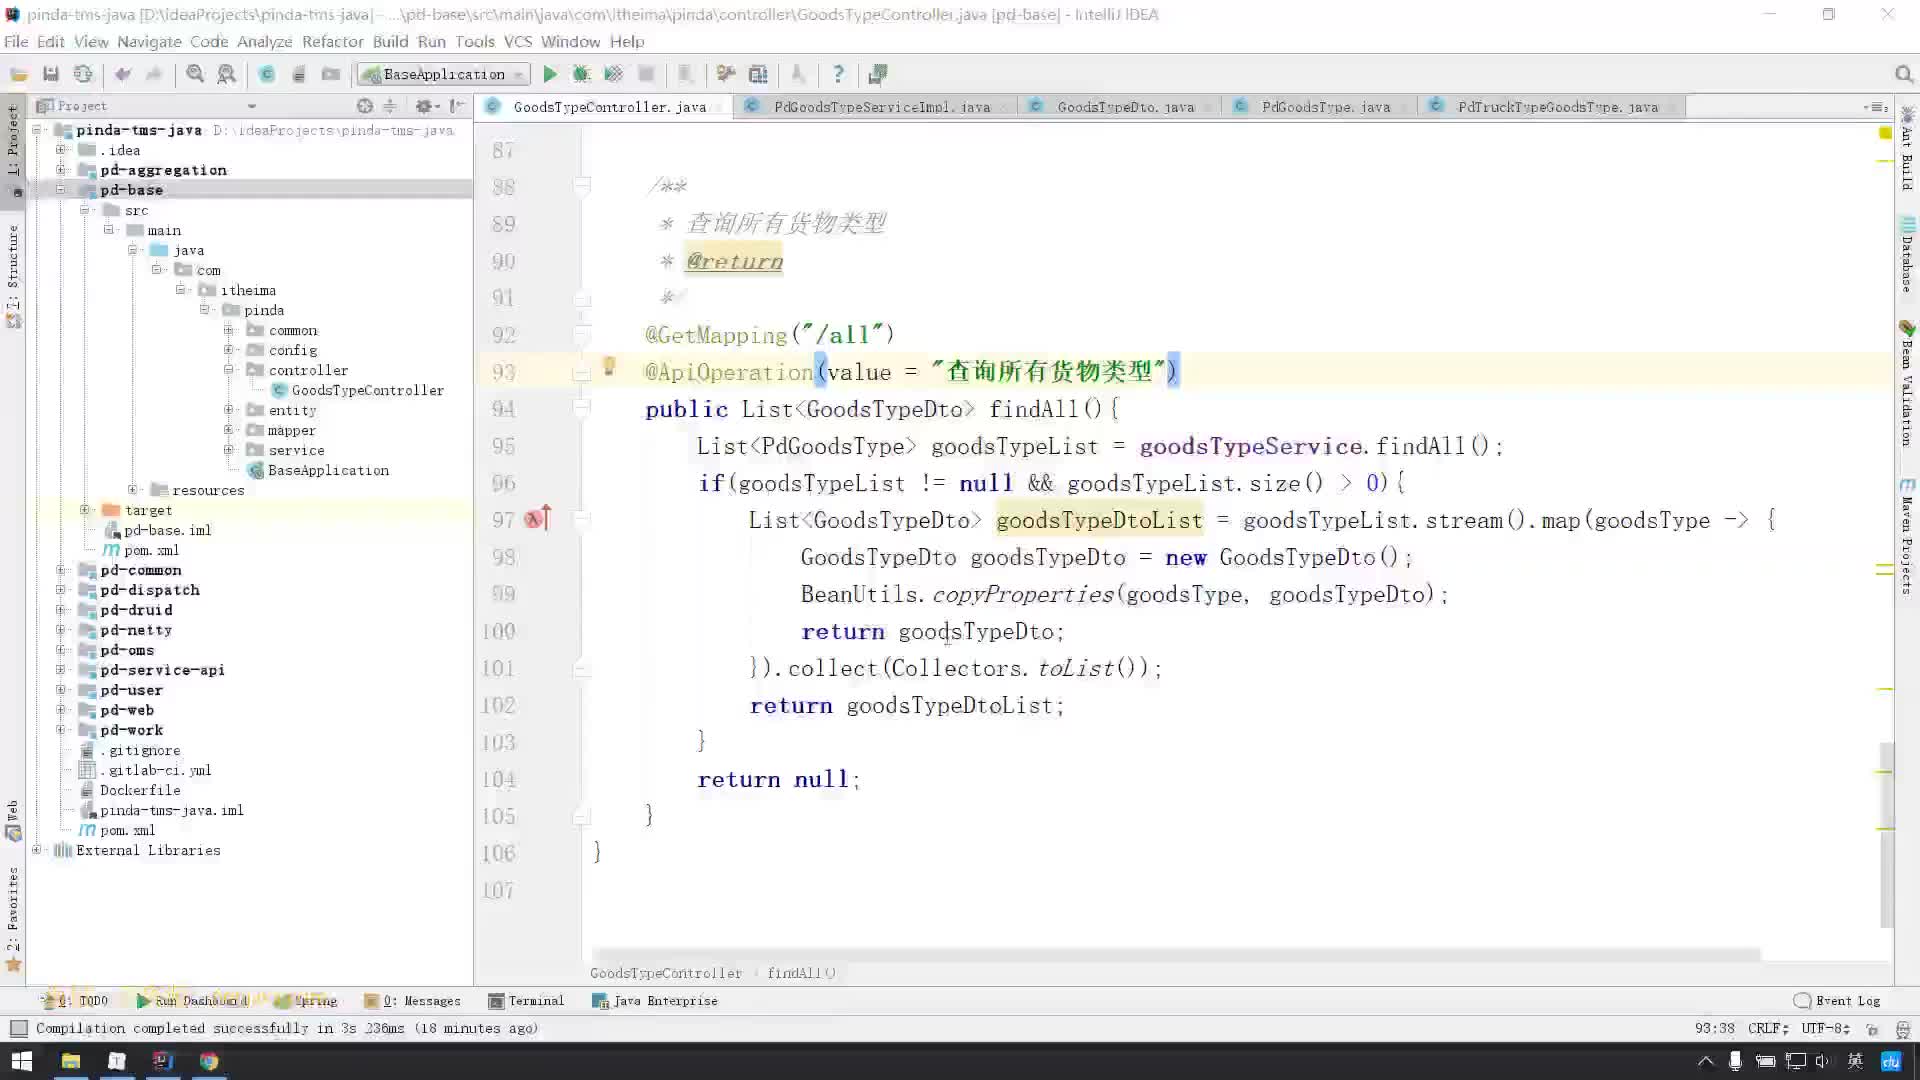Image resolution: width=1920 pixels, height=1080 pixels.
Task: Click the editor vertical scrollbar thumb
Action: point(1886,835)
